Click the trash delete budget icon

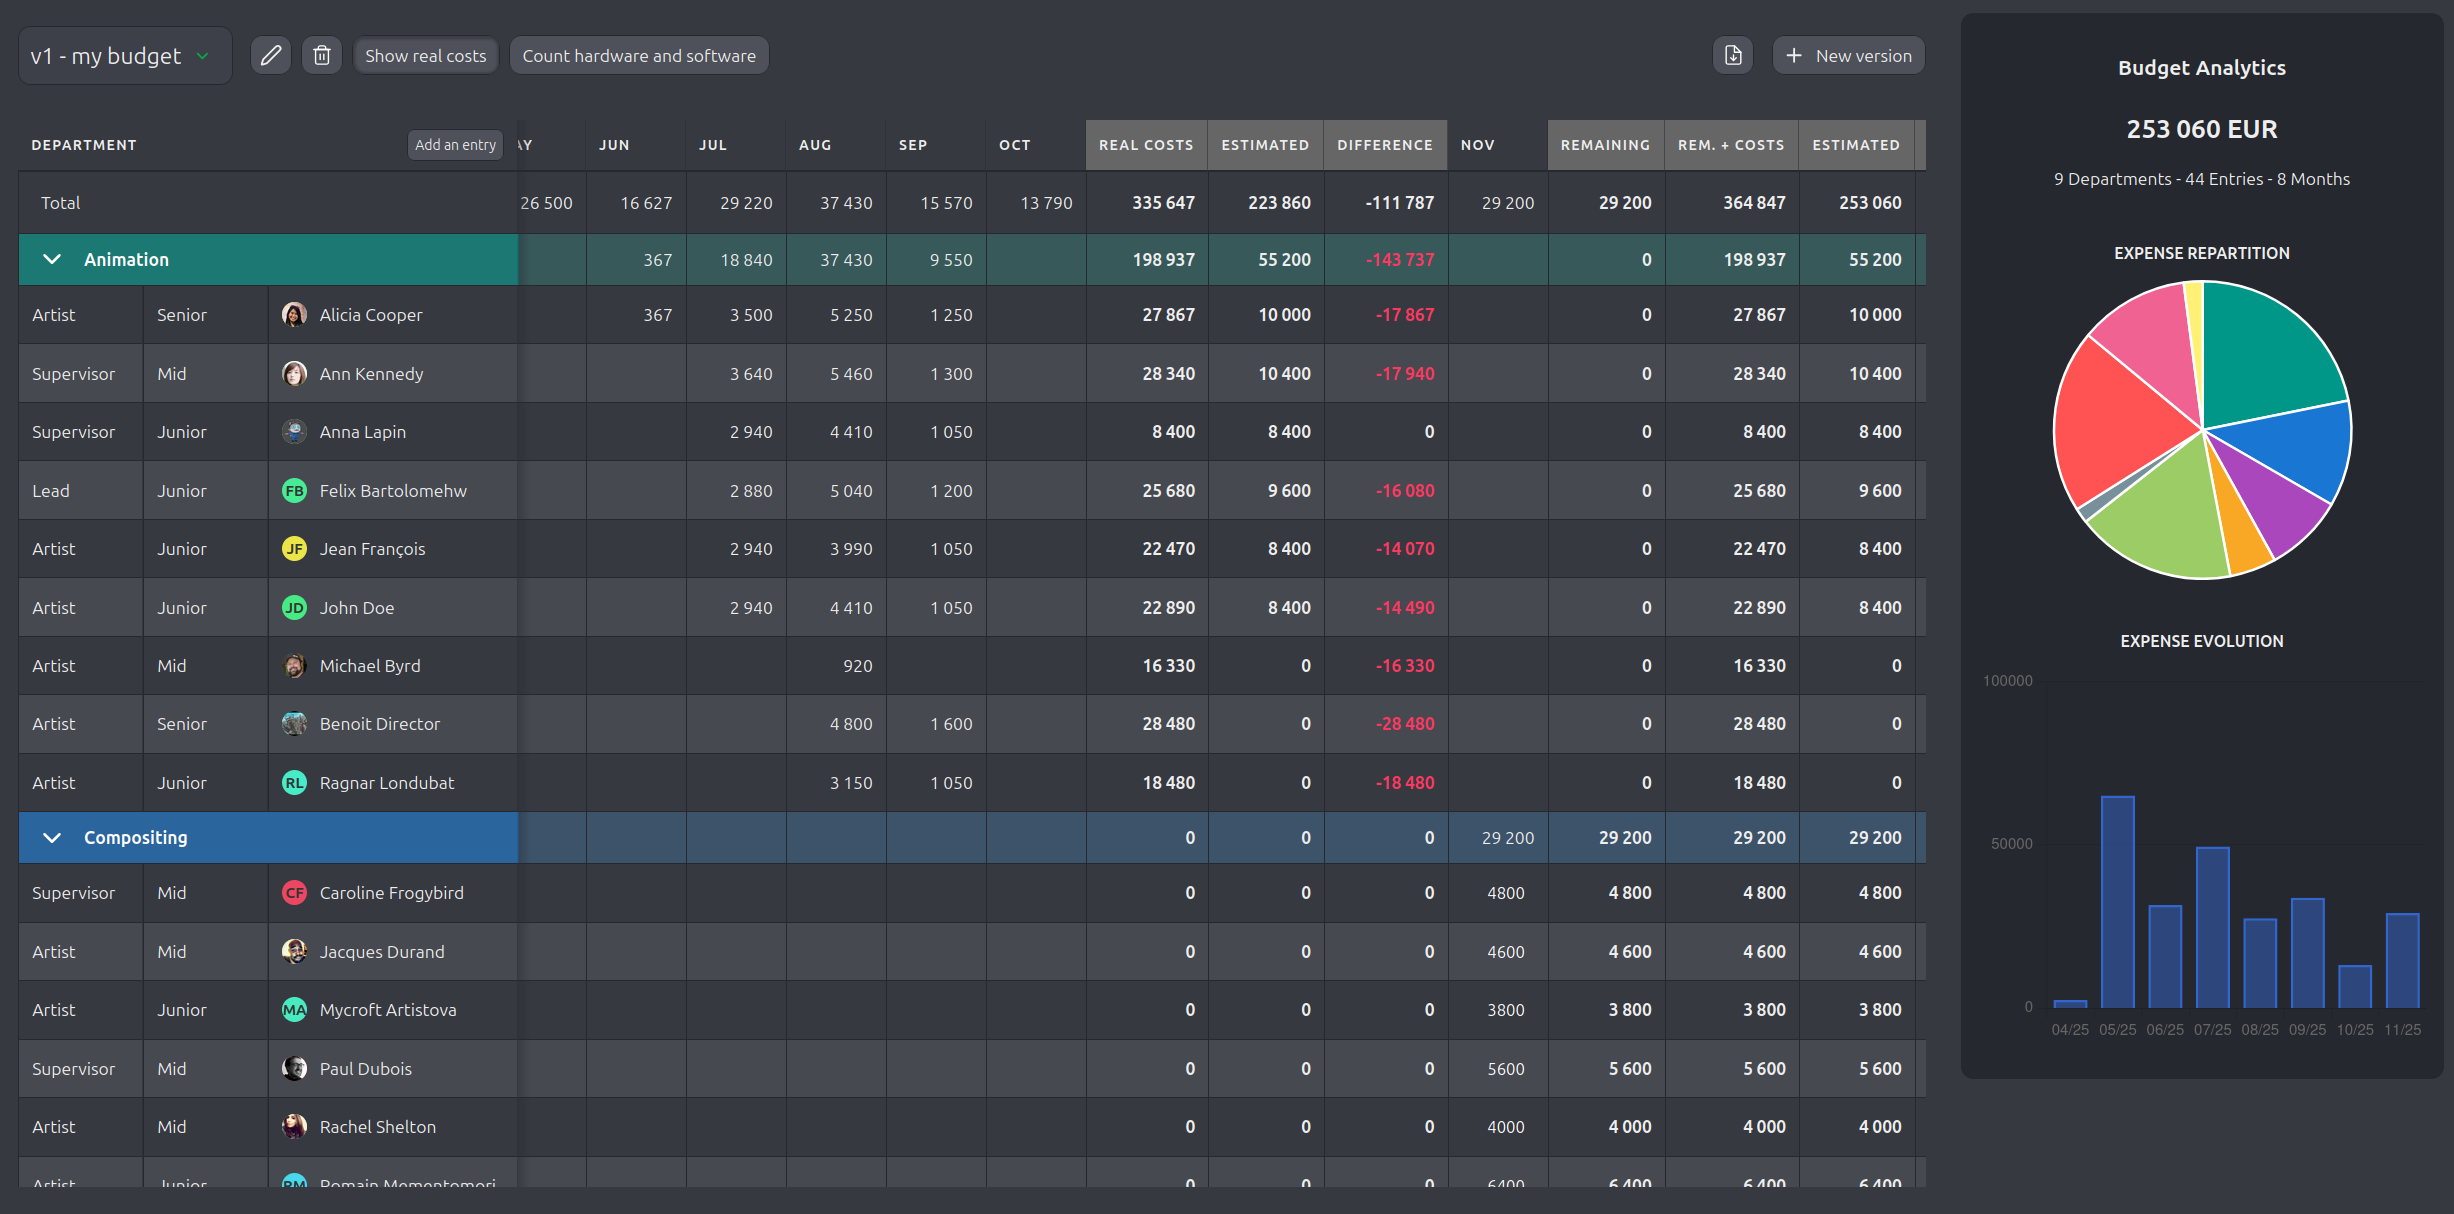click(x=322, y=56)
